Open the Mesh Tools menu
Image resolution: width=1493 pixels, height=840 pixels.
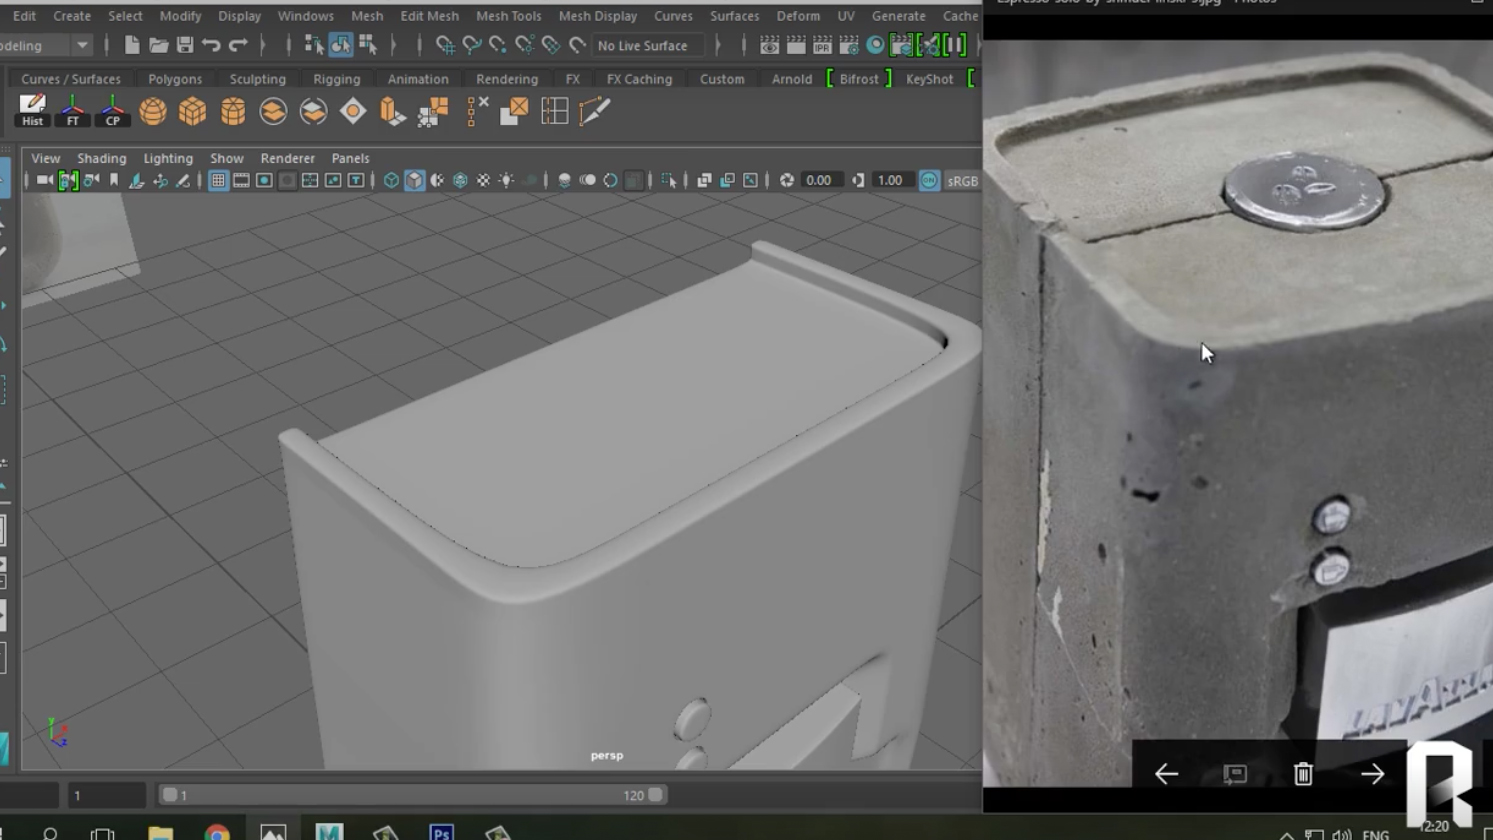508,16
